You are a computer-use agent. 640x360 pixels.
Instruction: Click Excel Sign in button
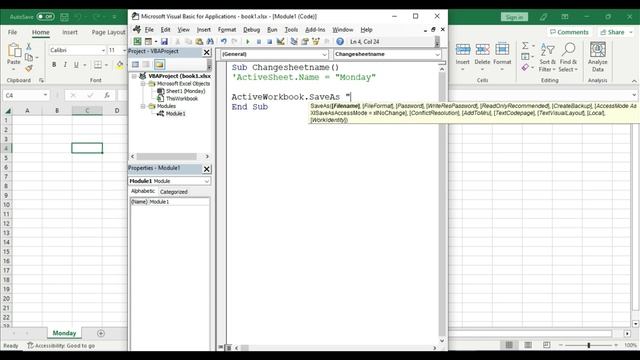514,17
